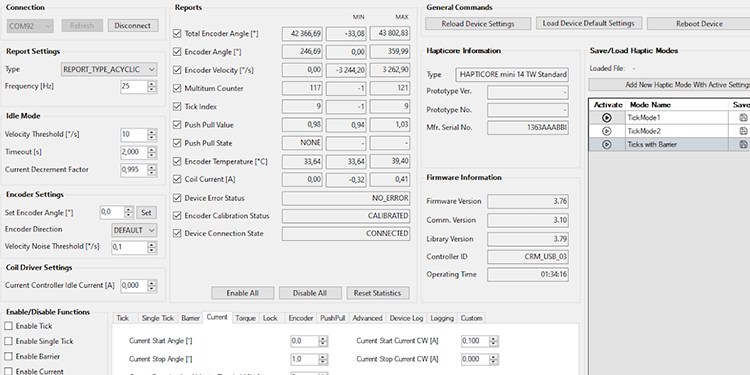Activate TickMode2 play icon

(x=607, y=131)
